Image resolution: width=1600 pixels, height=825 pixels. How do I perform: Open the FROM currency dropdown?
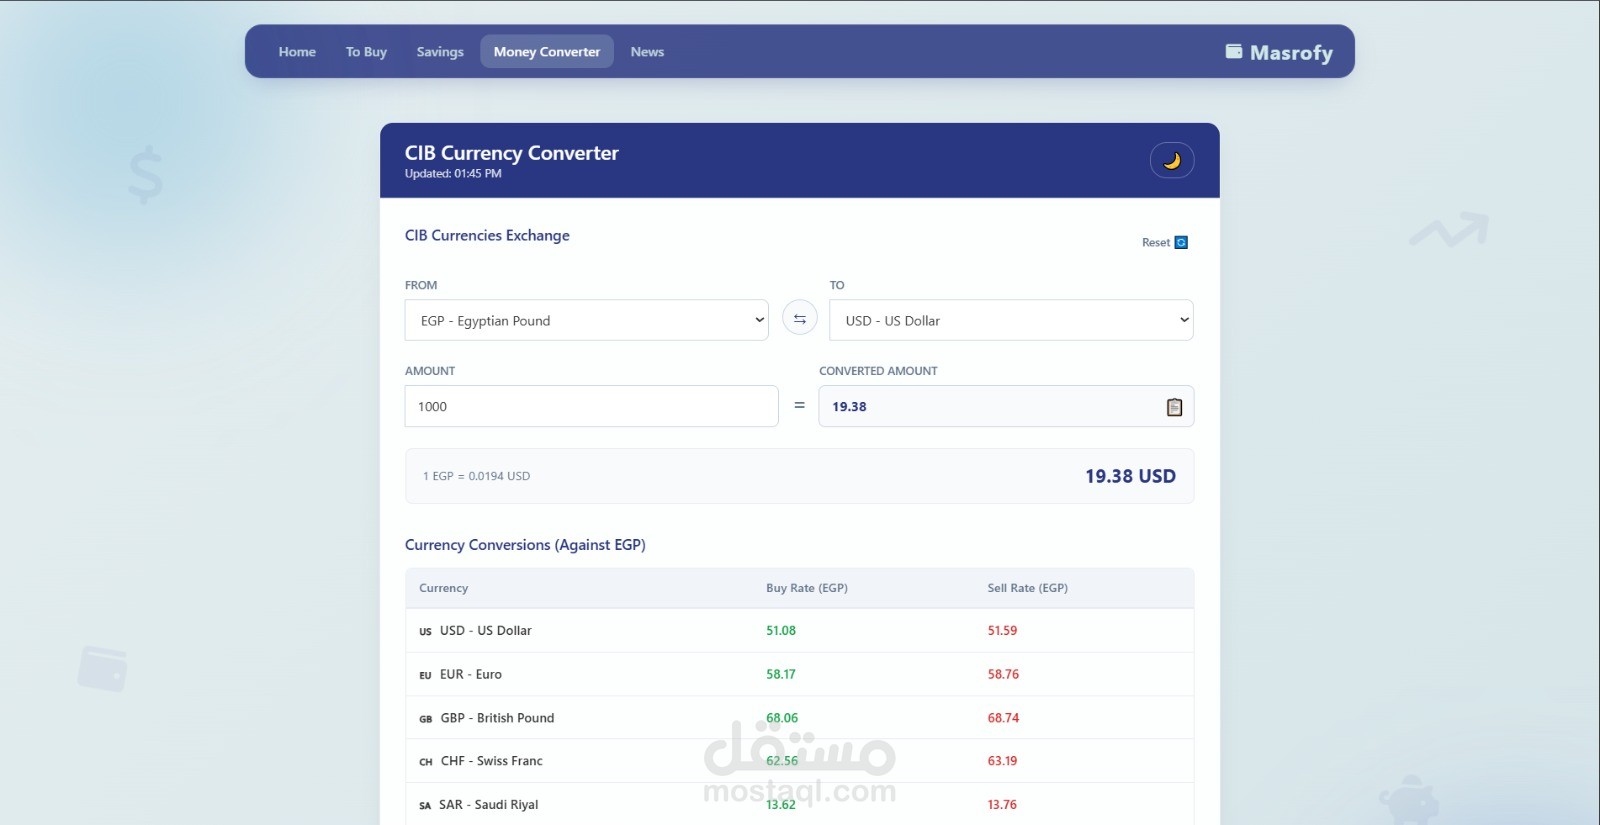pyautogui.click(x=586, y=320)
